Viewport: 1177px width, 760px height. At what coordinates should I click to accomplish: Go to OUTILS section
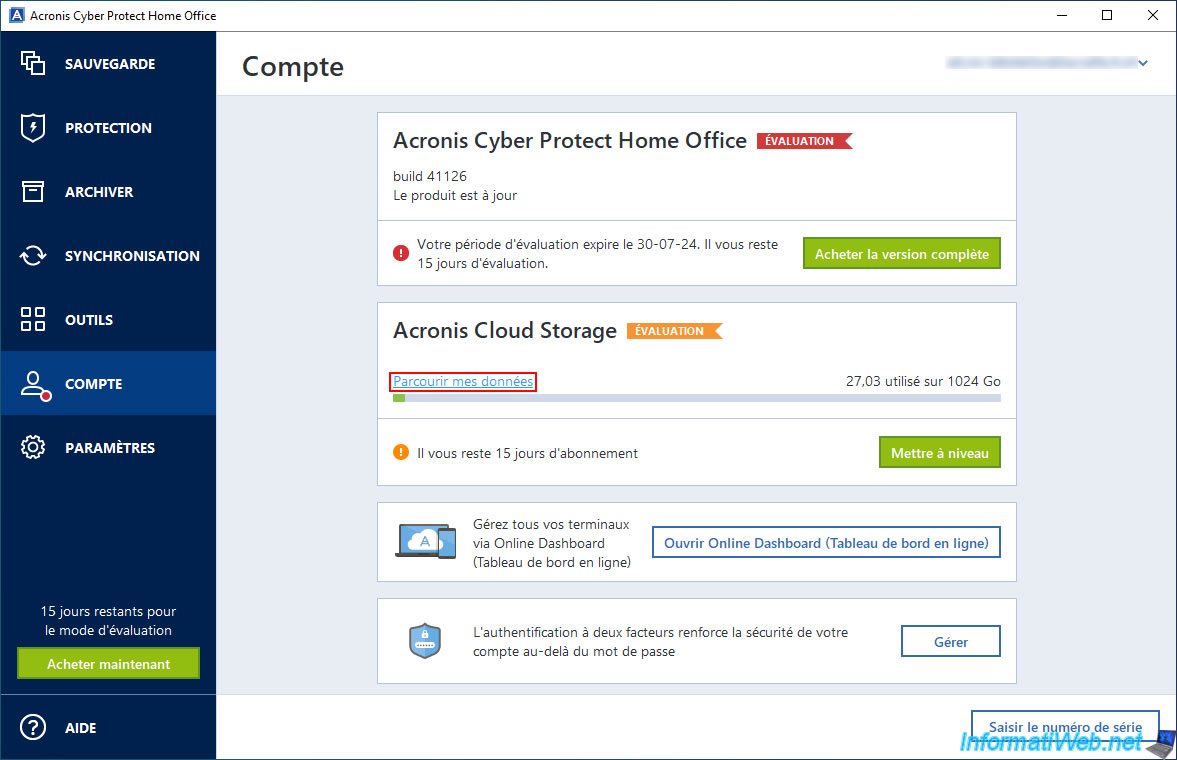coord(89,319)
